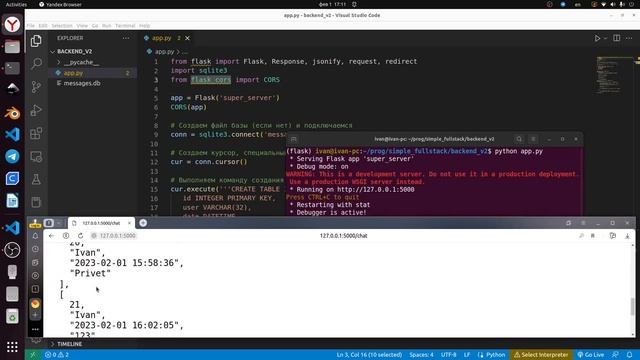640x360 pixels.
Task: Click the browser sidebar notifications bell icon
Action: pos(36,236)
